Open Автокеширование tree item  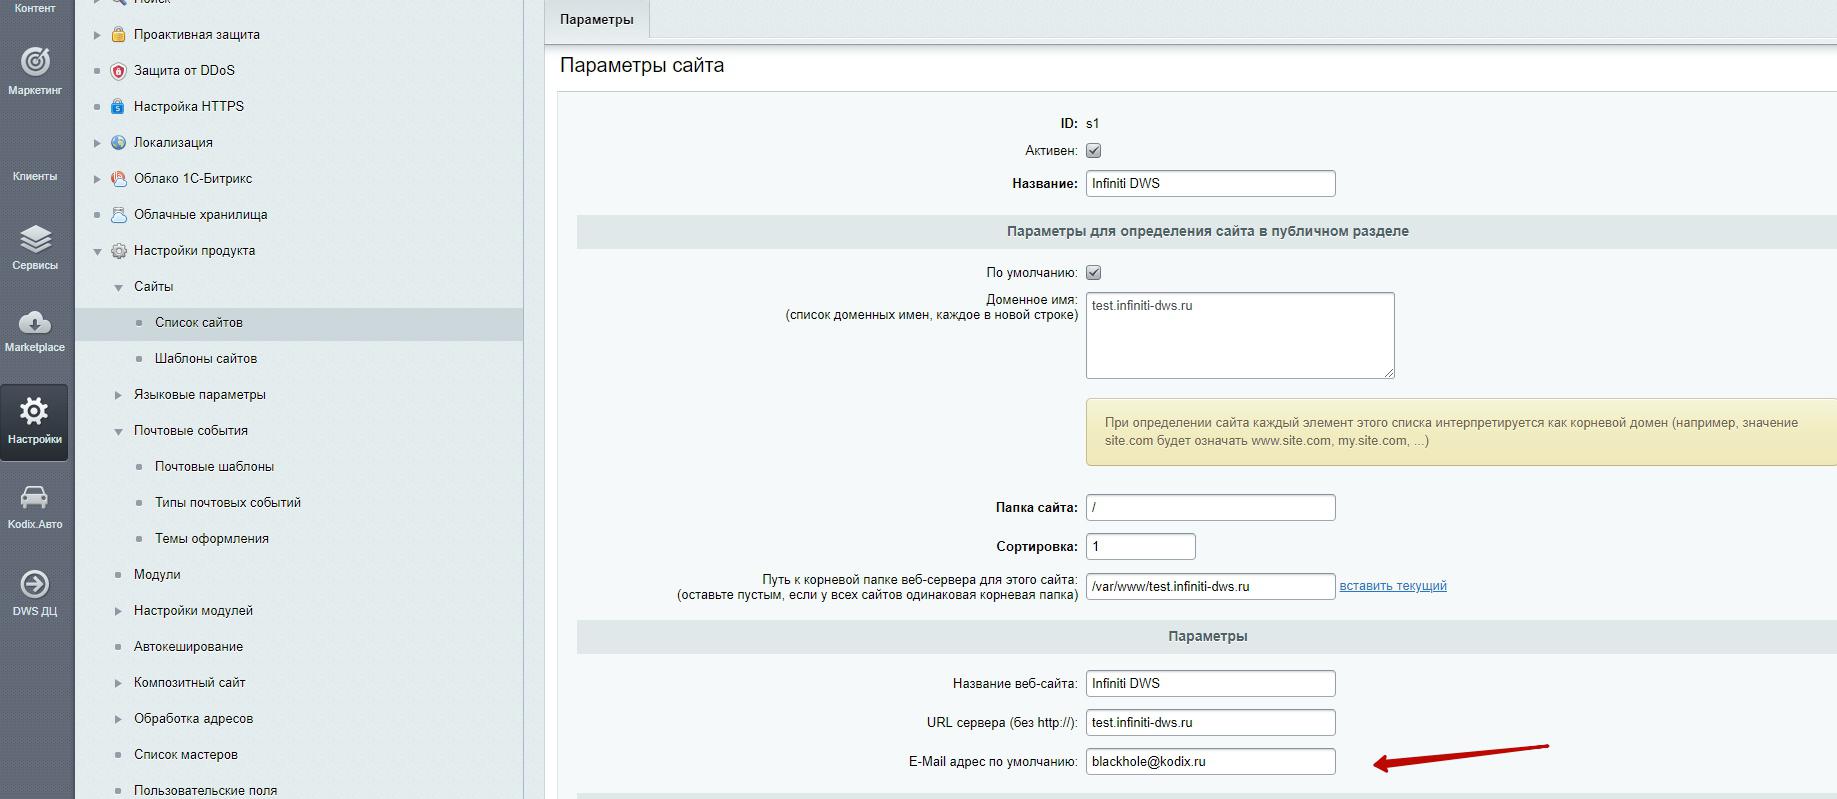tap(188, 646)
